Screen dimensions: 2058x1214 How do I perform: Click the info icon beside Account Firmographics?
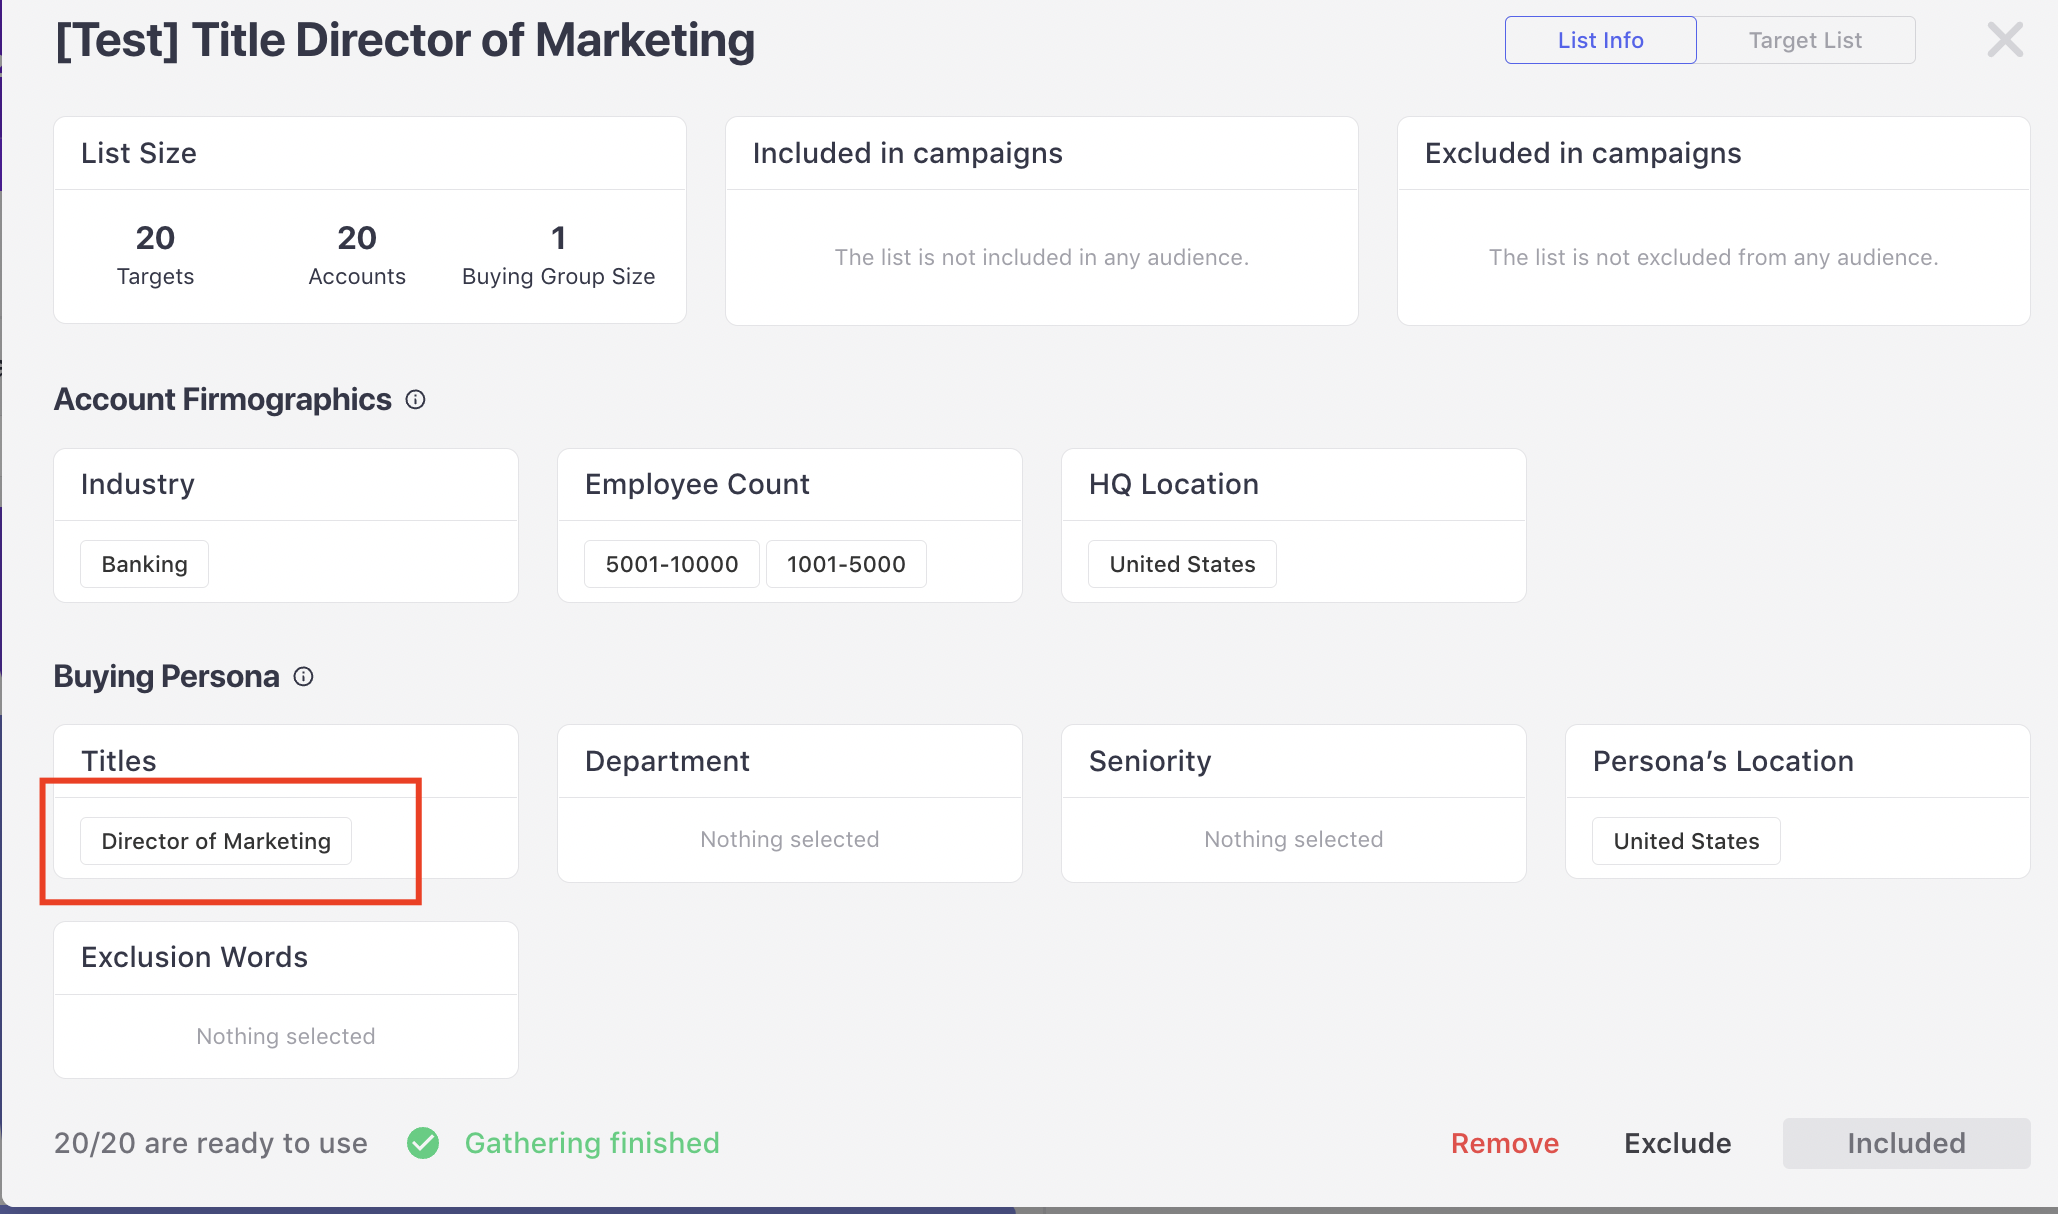click(415, 400)
